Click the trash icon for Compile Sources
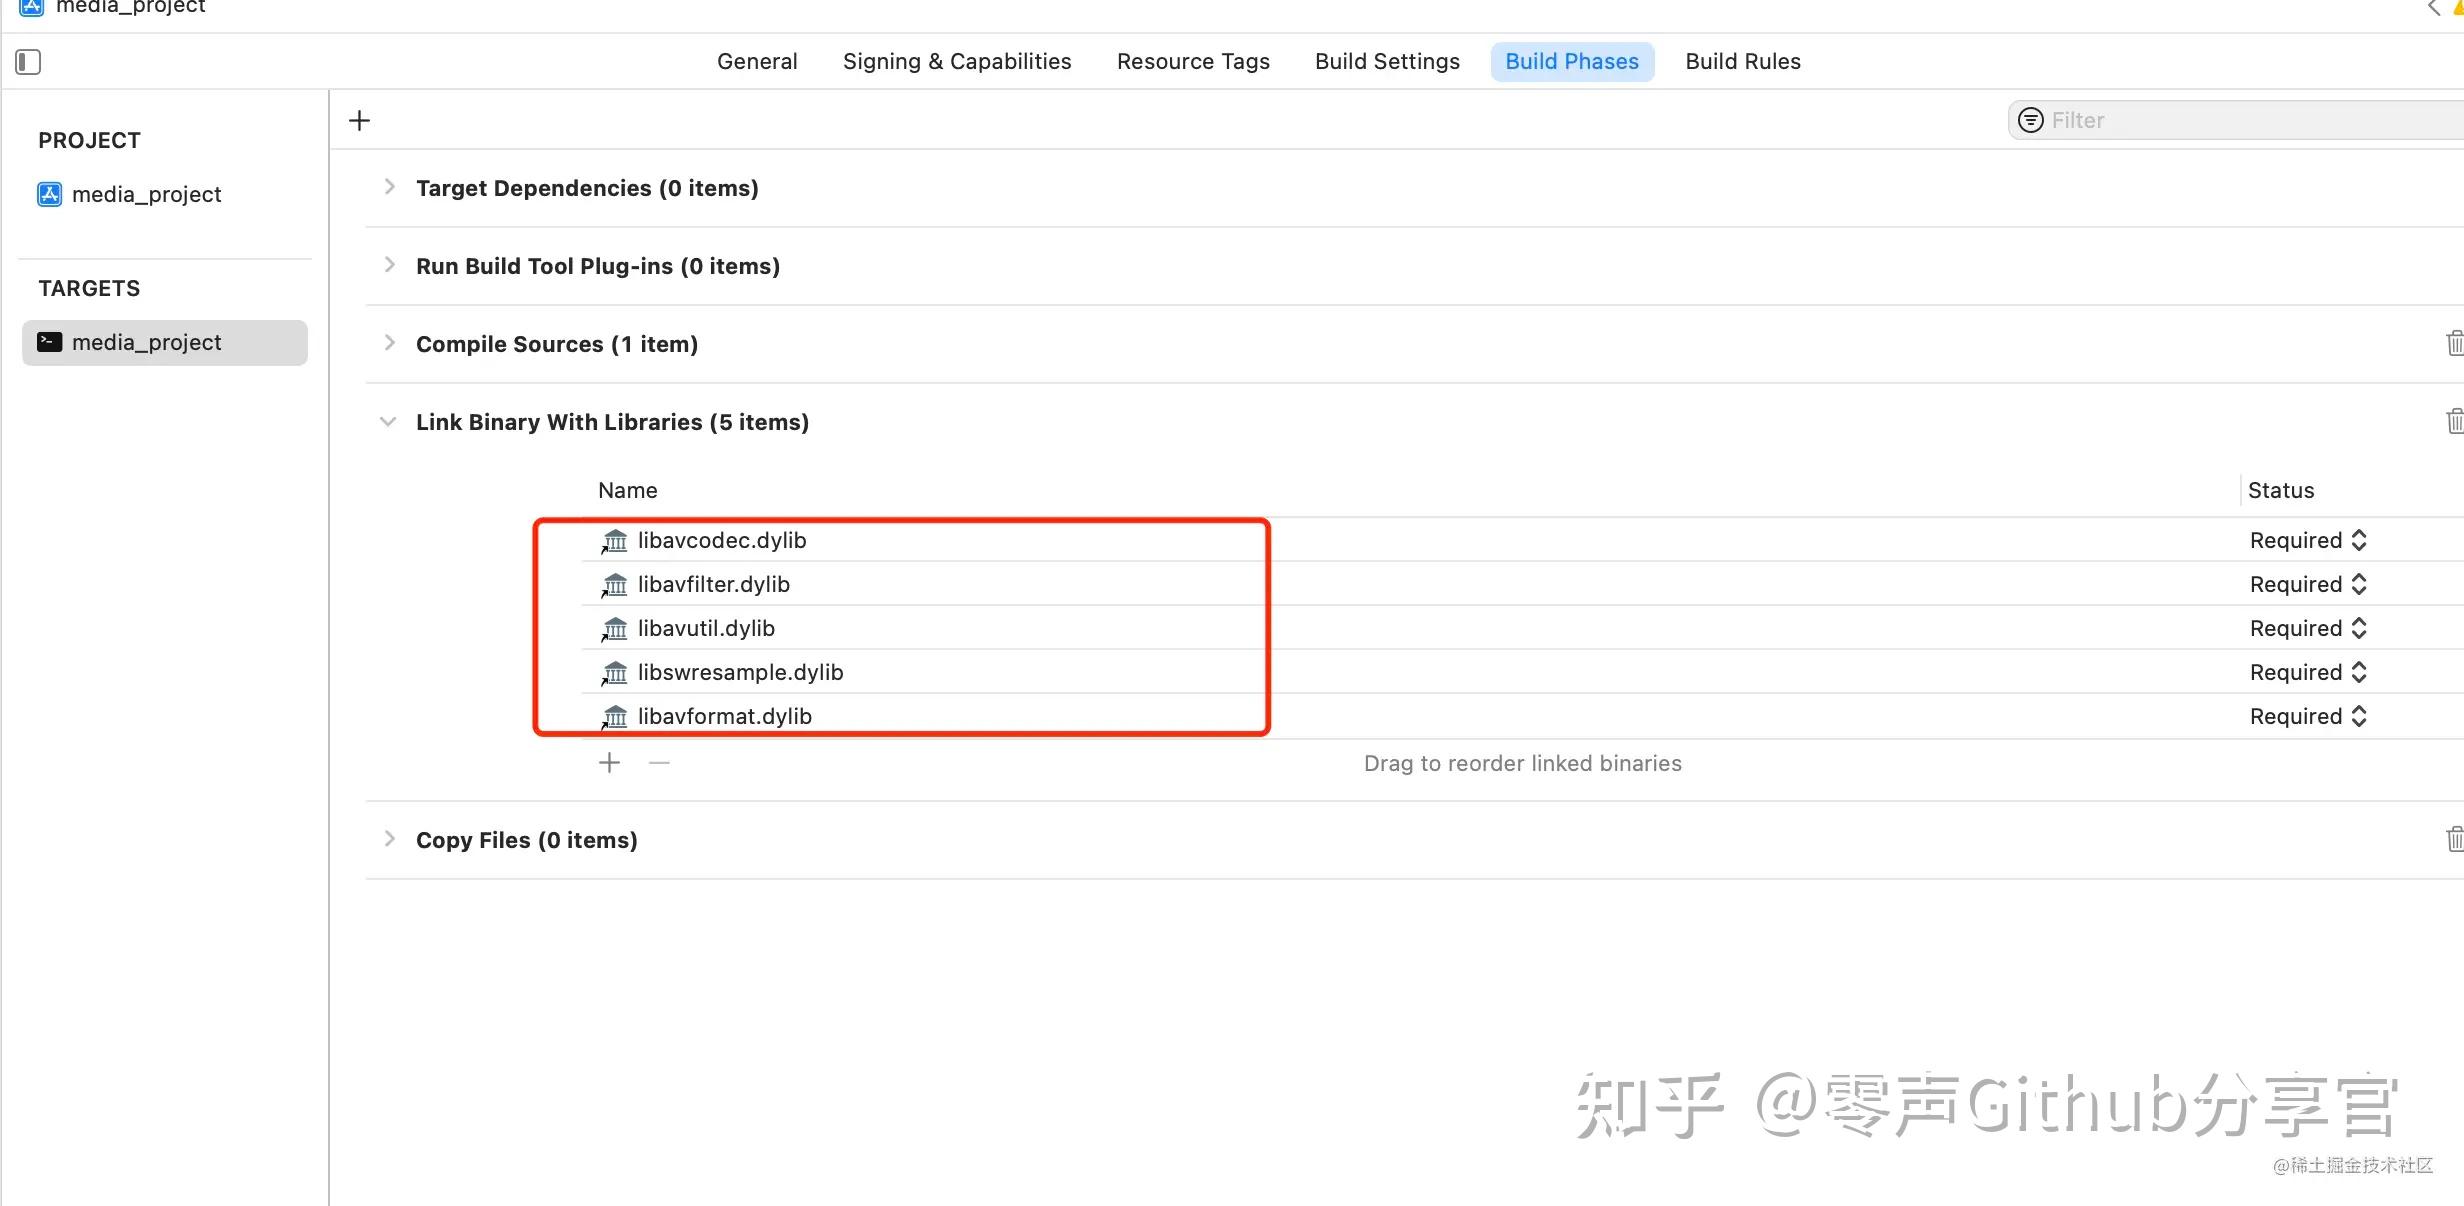Viewport: 2464px width, 1206px height. [x=2455, y=343]
